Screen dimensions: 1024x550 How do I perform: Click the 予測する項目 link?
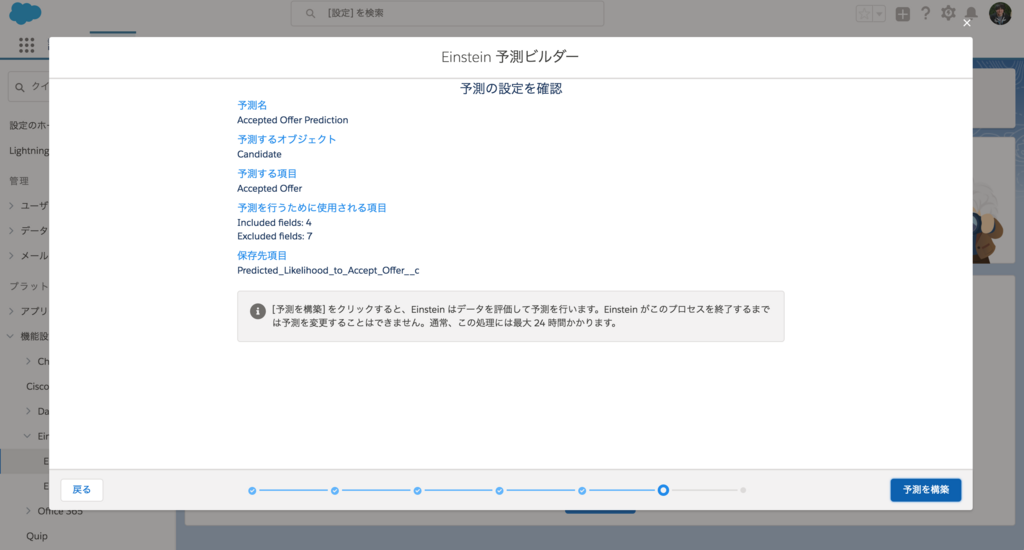(267, 174)
